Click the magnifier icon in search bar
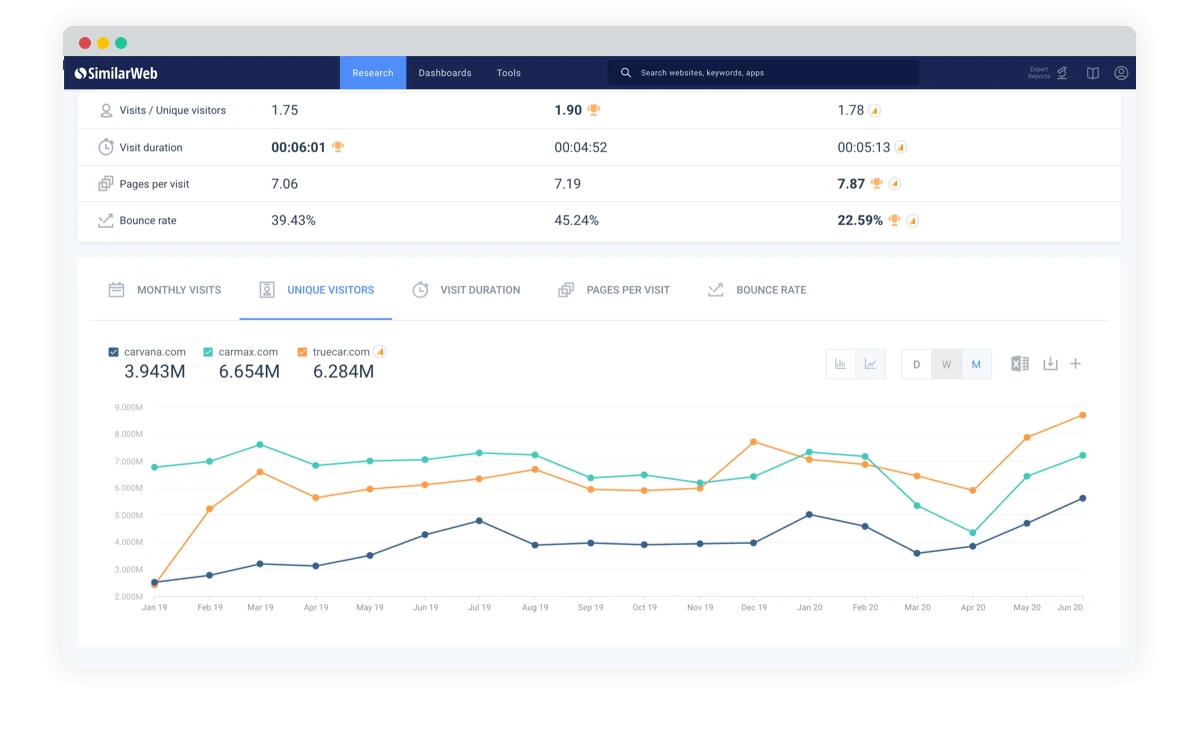 click(x=626, y=73)
